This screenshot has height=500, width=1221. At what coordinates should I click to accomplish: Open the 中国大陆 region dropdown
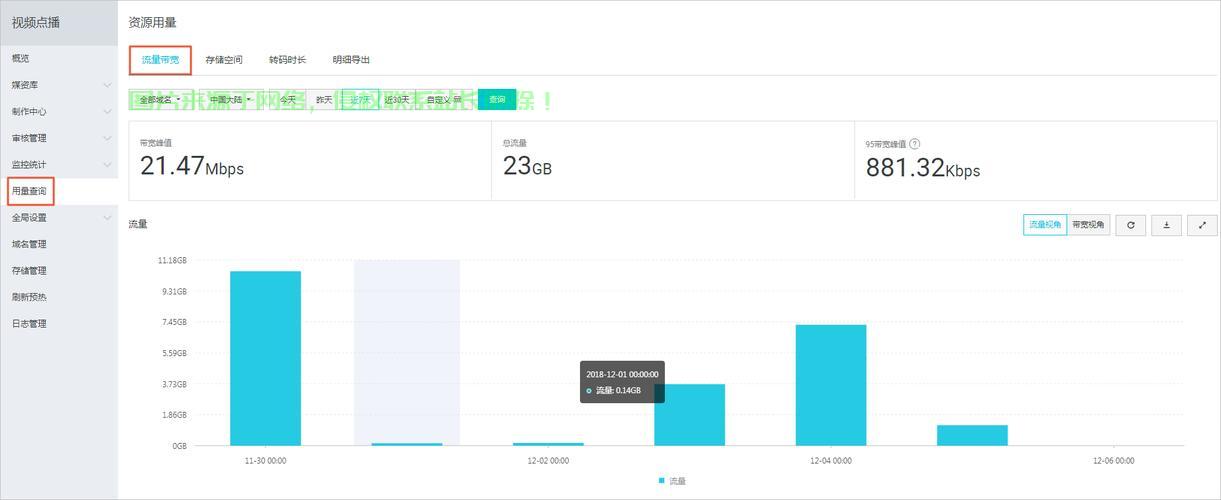pos(230,100)
